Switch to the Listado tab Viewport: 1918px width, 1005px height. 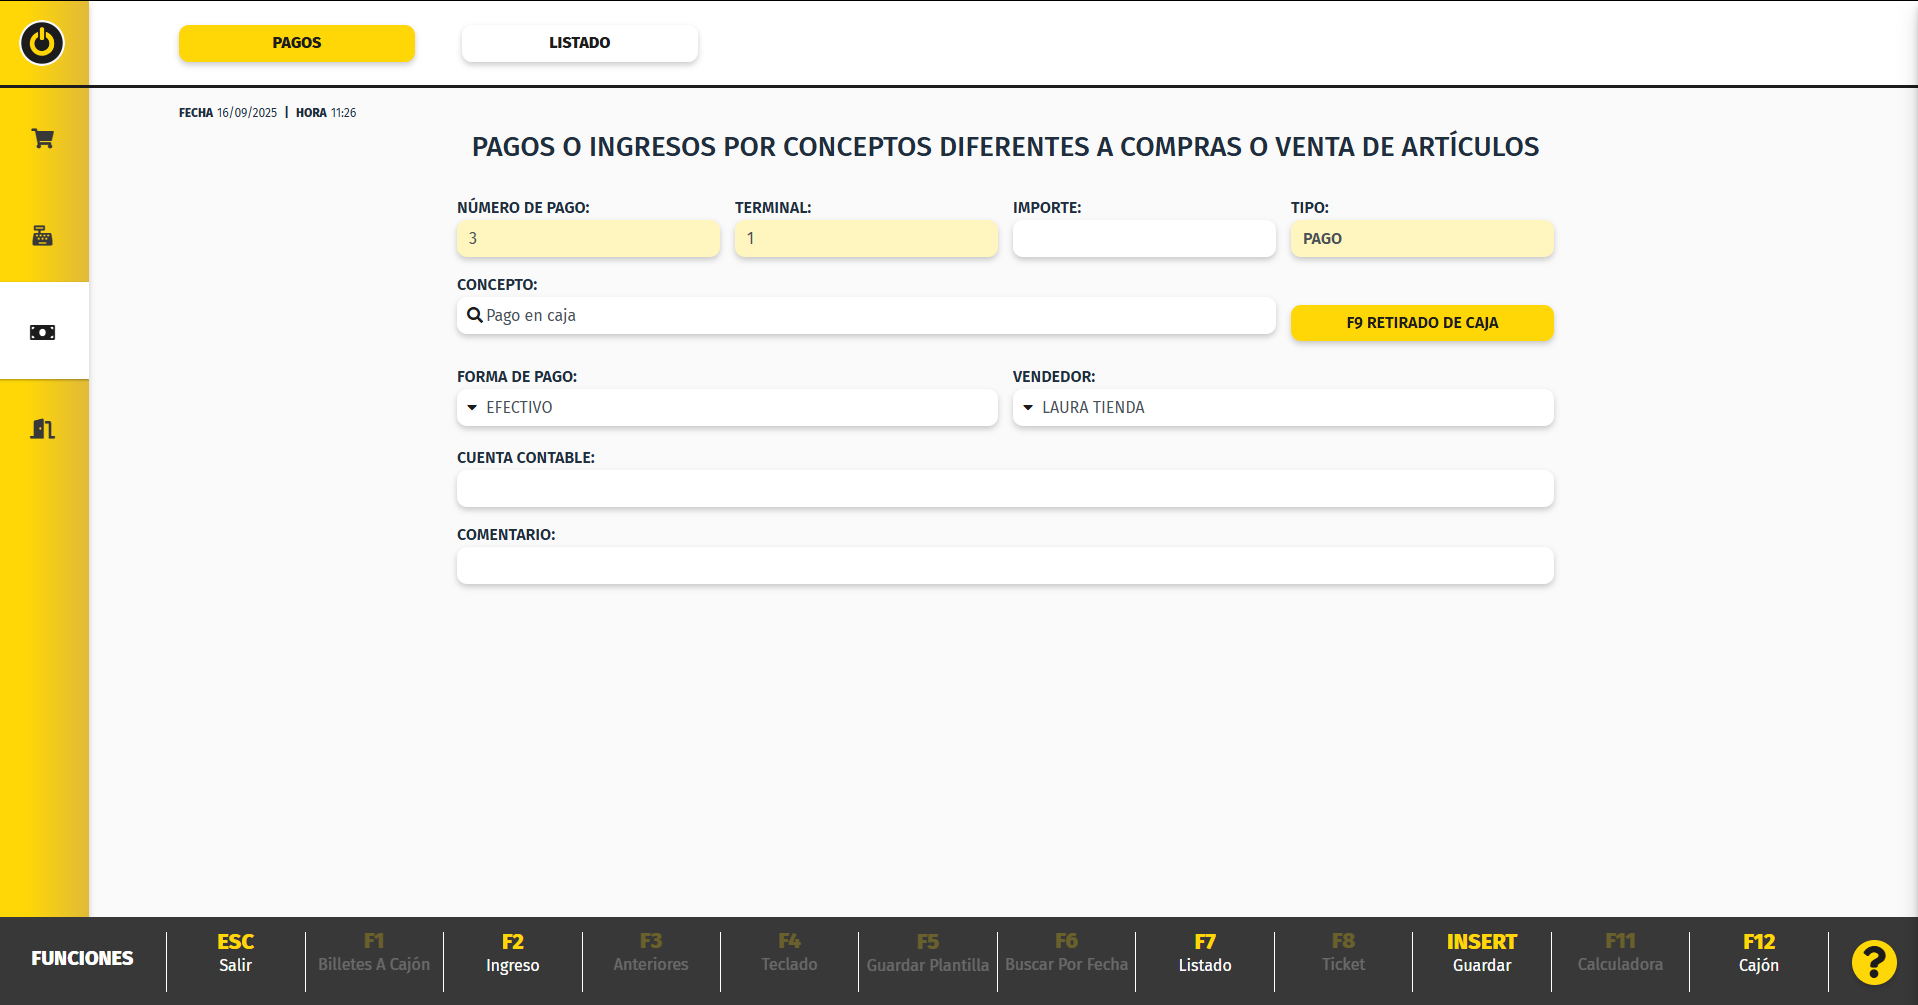pos(579,43)
